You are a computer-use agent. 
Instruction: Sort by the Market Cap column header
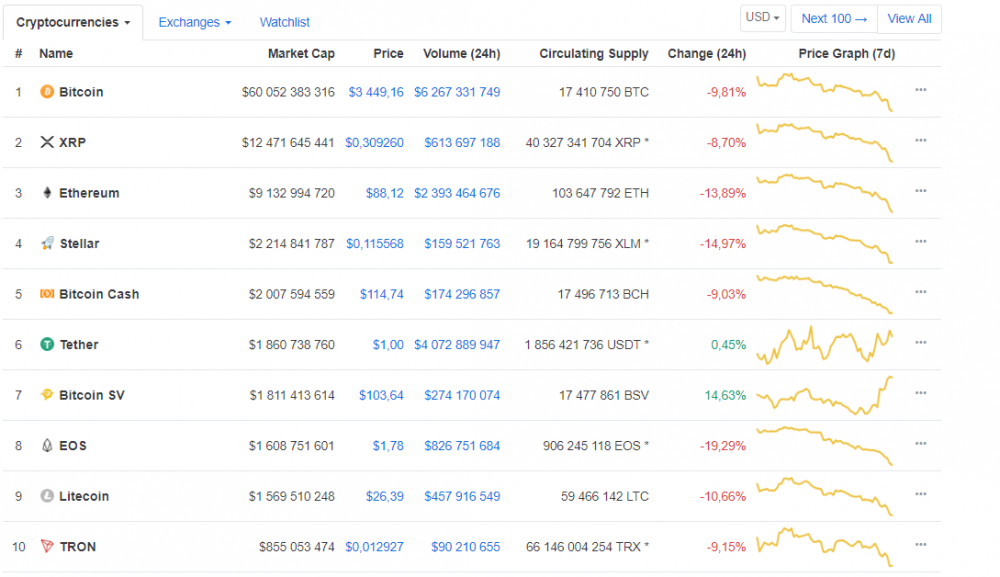tap(301, 54)
